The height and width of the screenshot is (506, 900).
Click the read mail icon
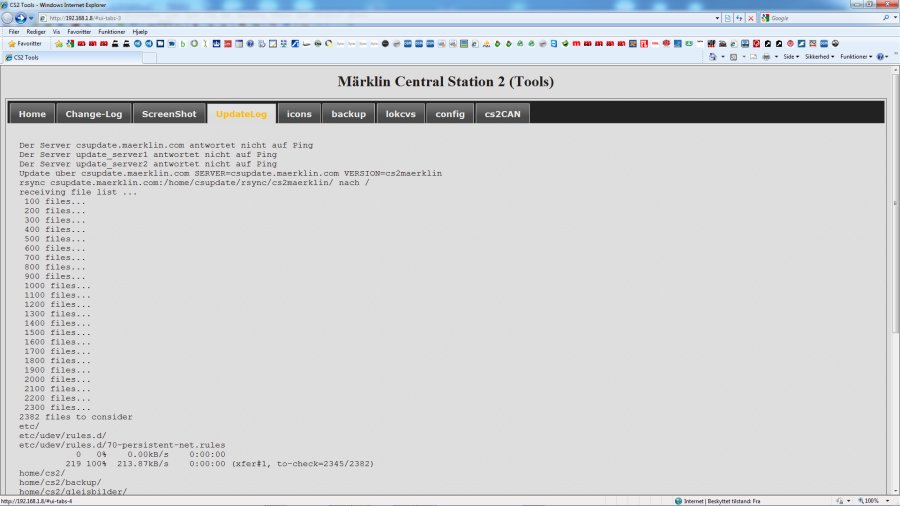click(x=753, y=57)
